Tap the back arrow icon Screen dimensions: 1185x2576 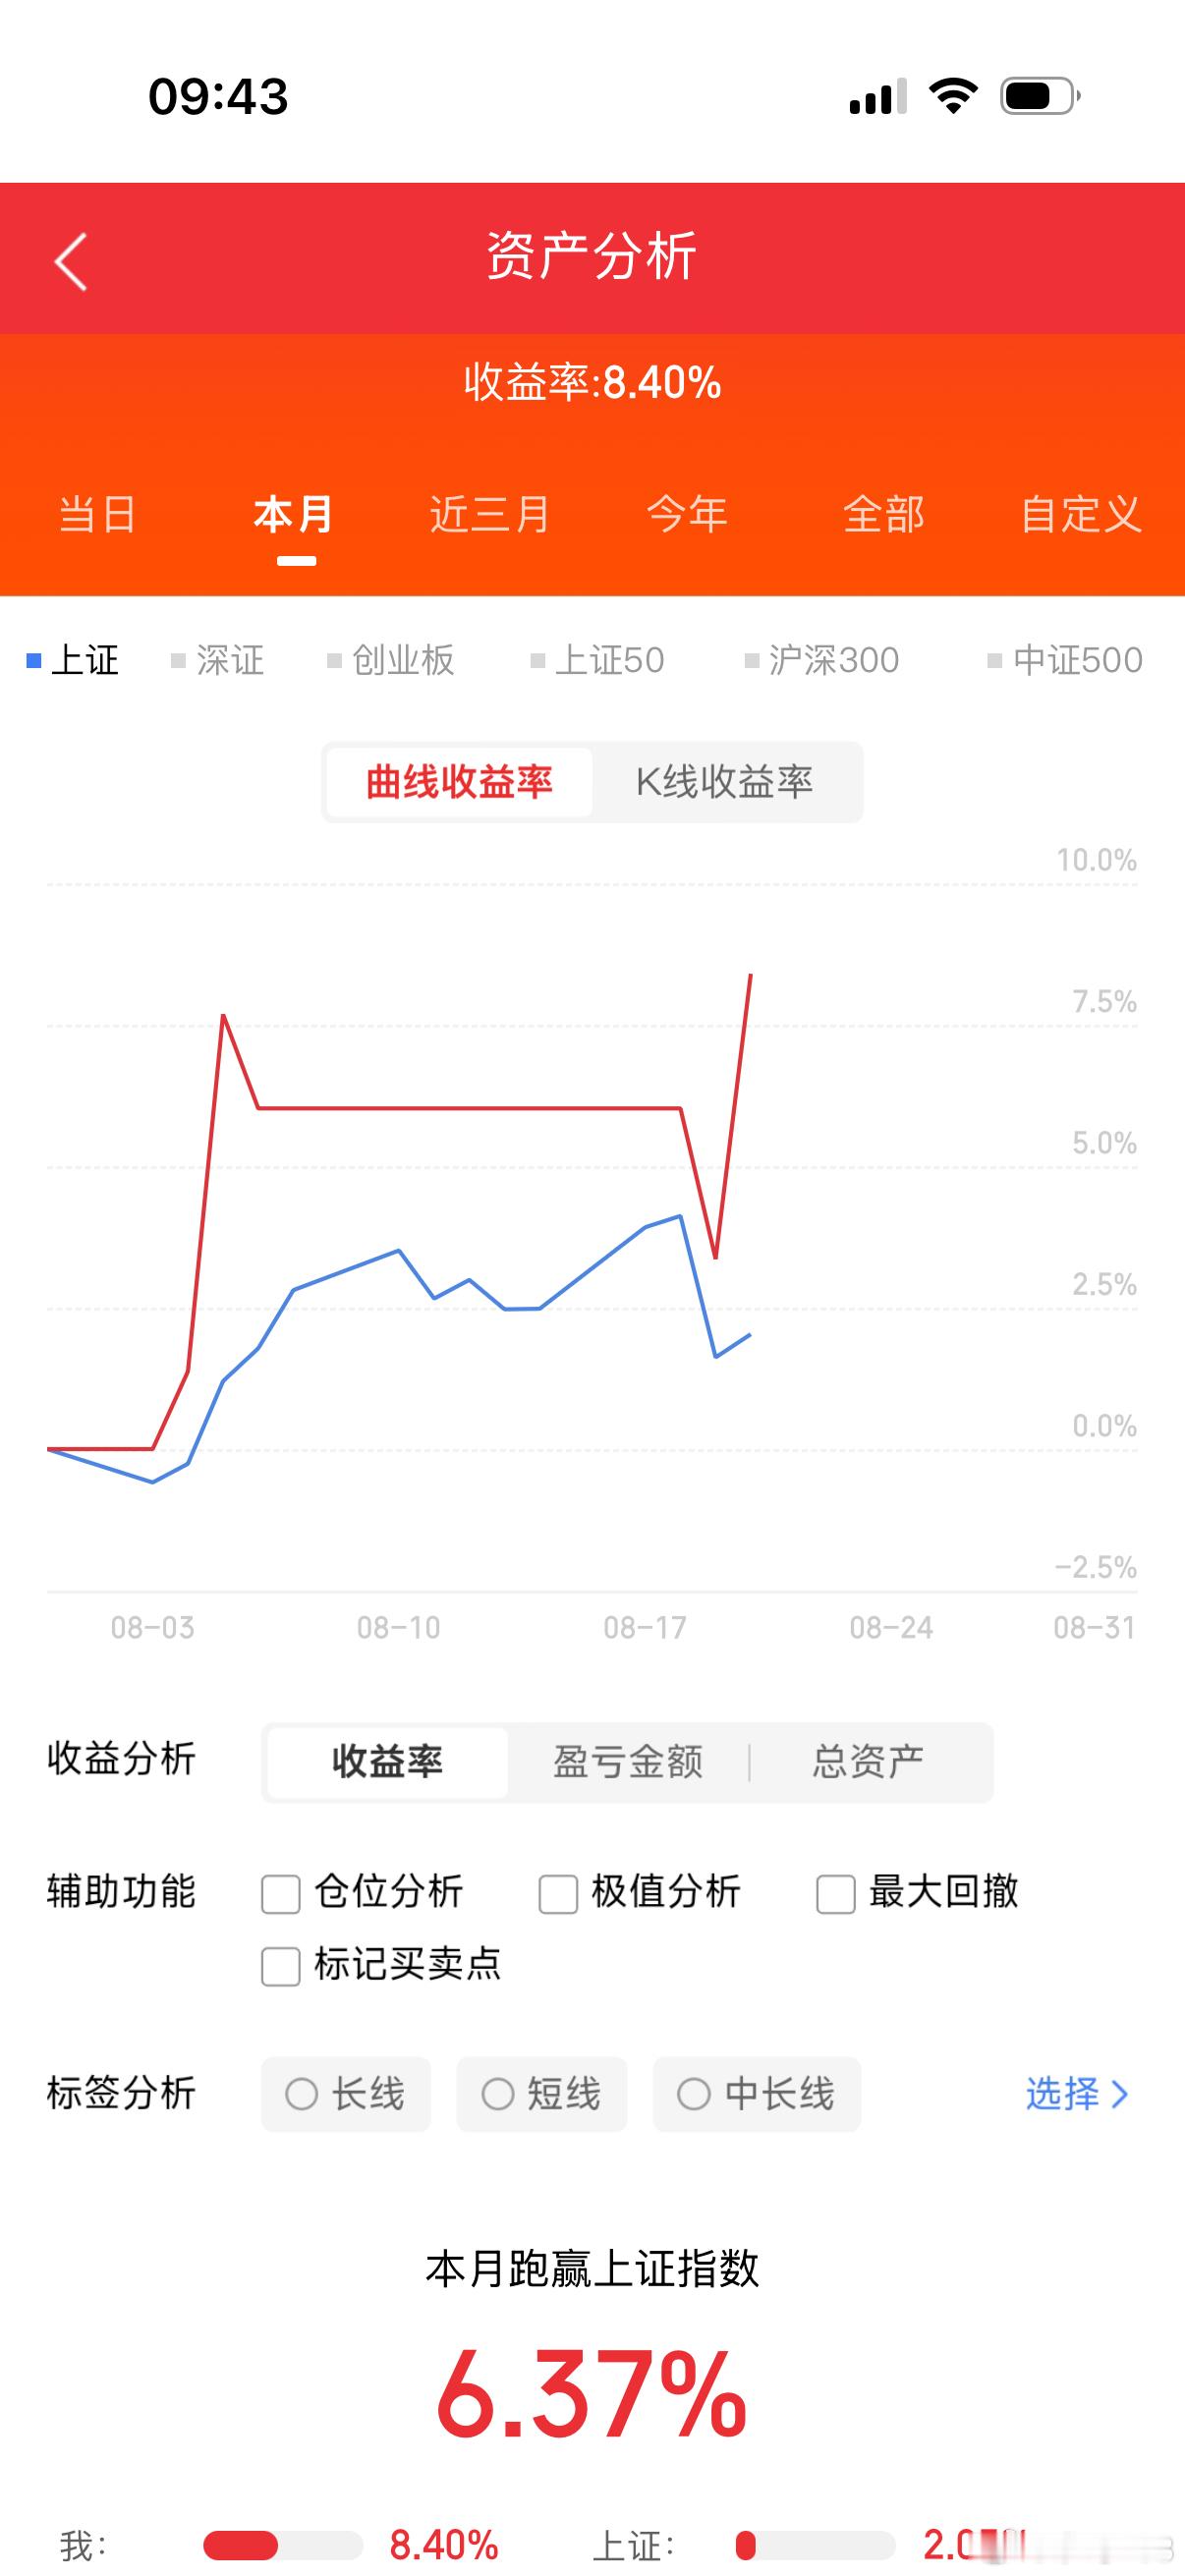(71, 262)
